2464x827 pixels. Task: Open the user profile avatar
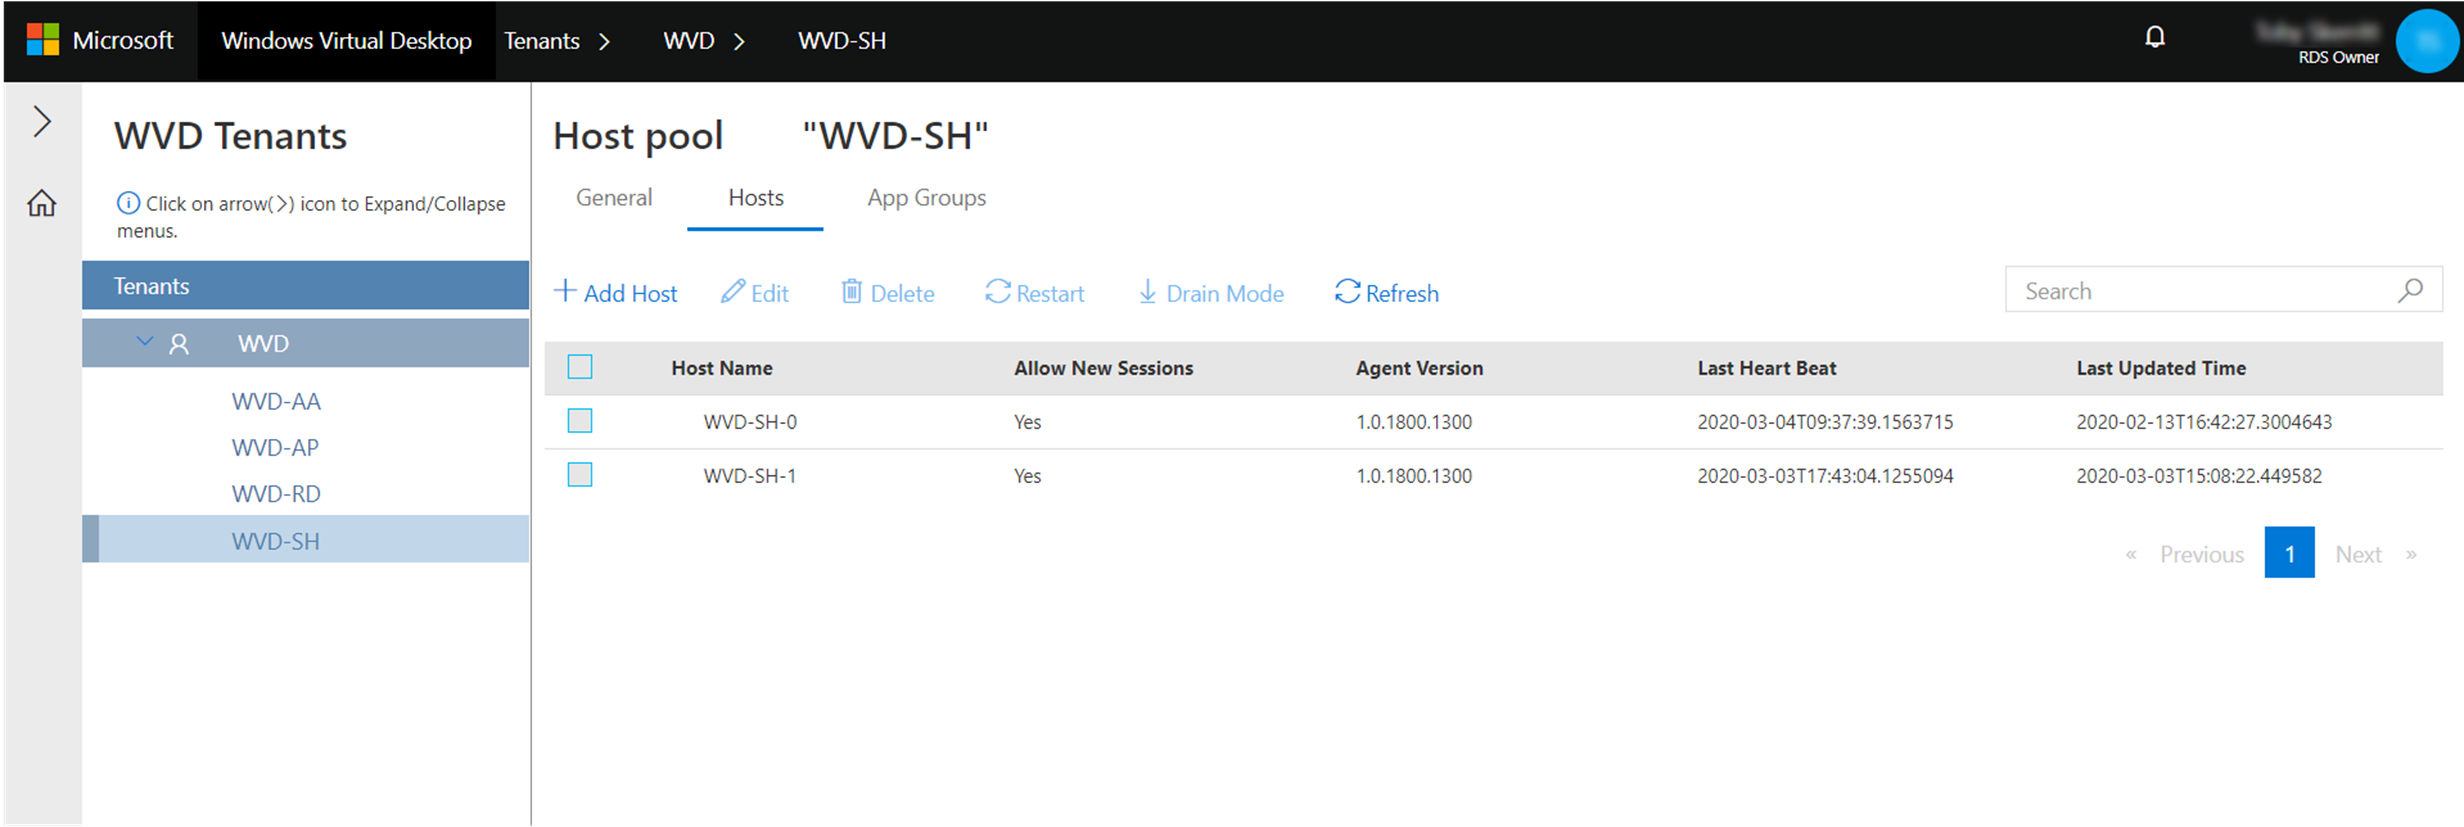[x=2427, y=41]
